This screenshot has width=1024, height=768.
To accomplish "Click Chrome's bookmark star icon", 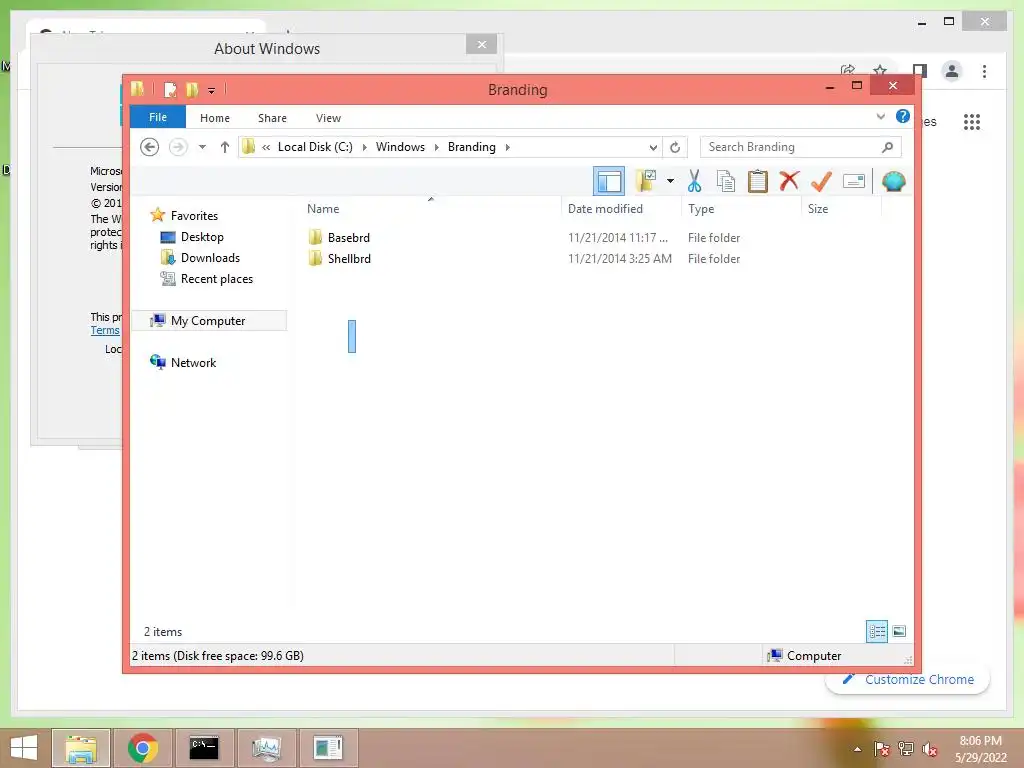I will click(880, 70).
